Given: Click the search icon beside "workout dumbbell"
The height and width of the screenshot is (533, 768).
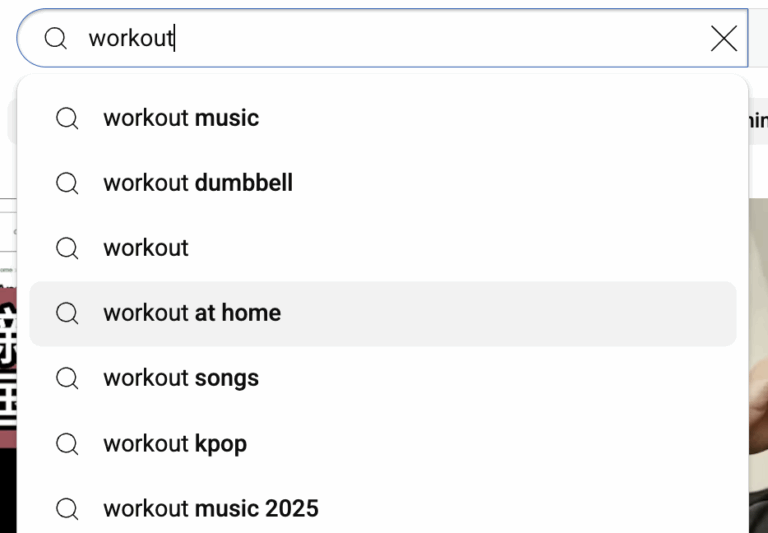Looking at the screenshot, I should coord(67,183).
